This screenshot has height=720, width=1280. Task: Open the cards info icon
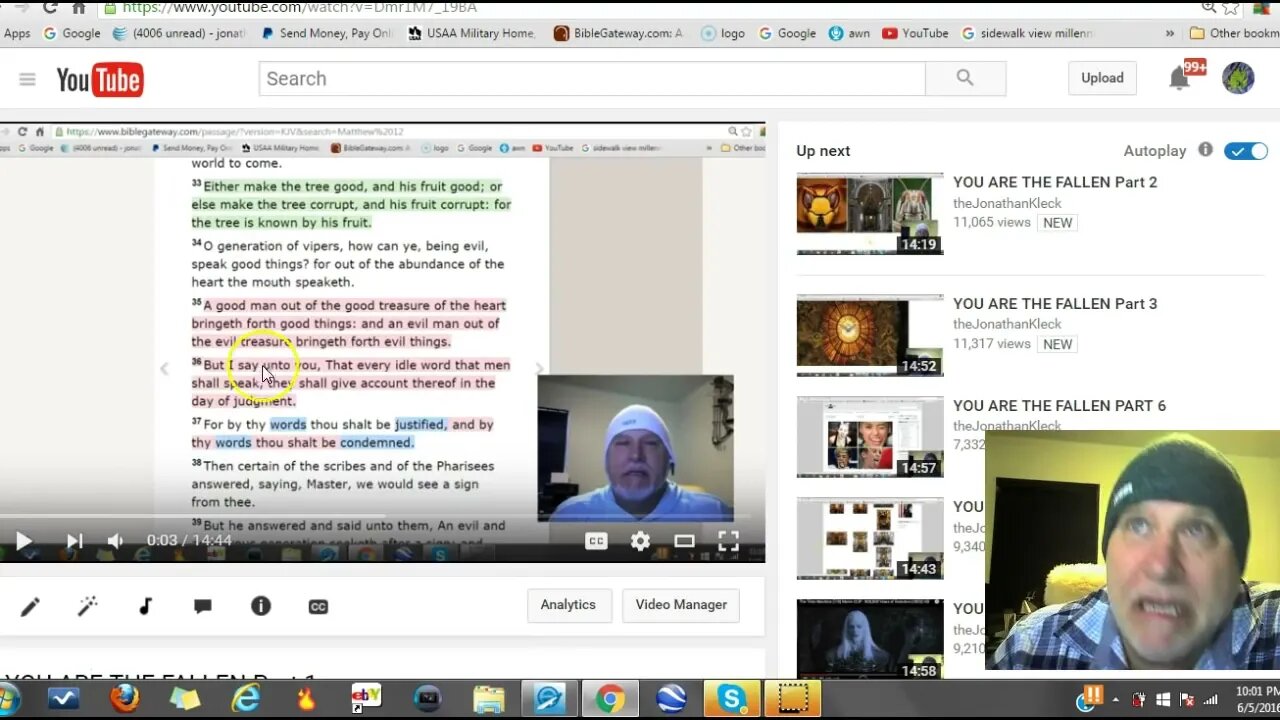click(261, 606)
